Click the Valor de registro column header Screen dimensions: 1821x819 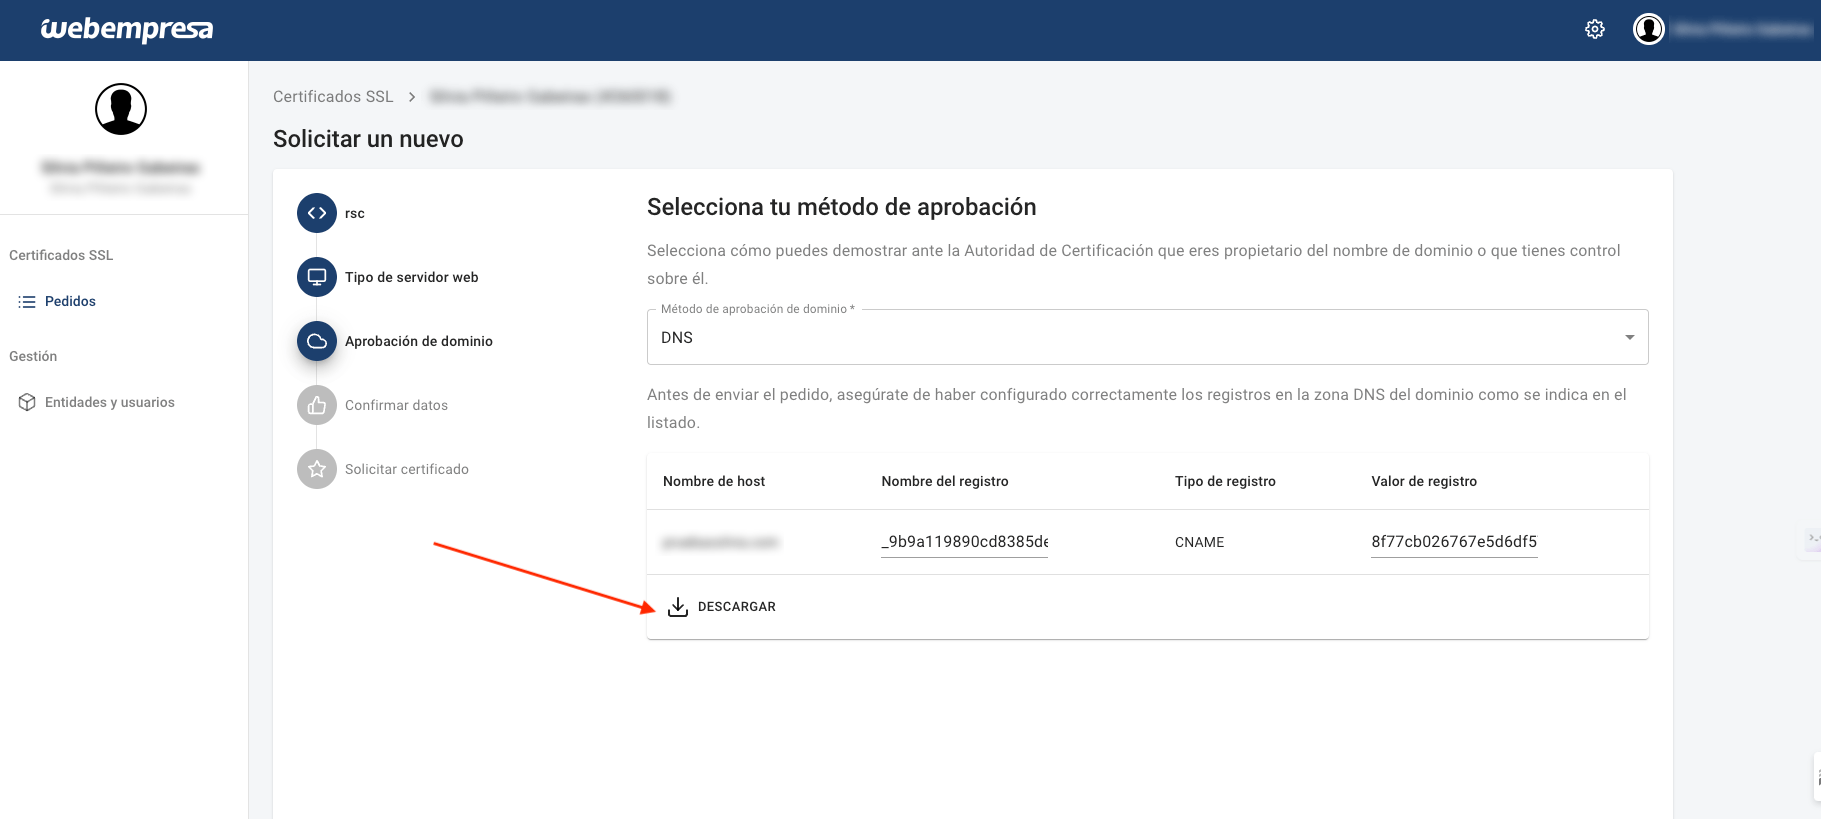(x=1424, y=481)
